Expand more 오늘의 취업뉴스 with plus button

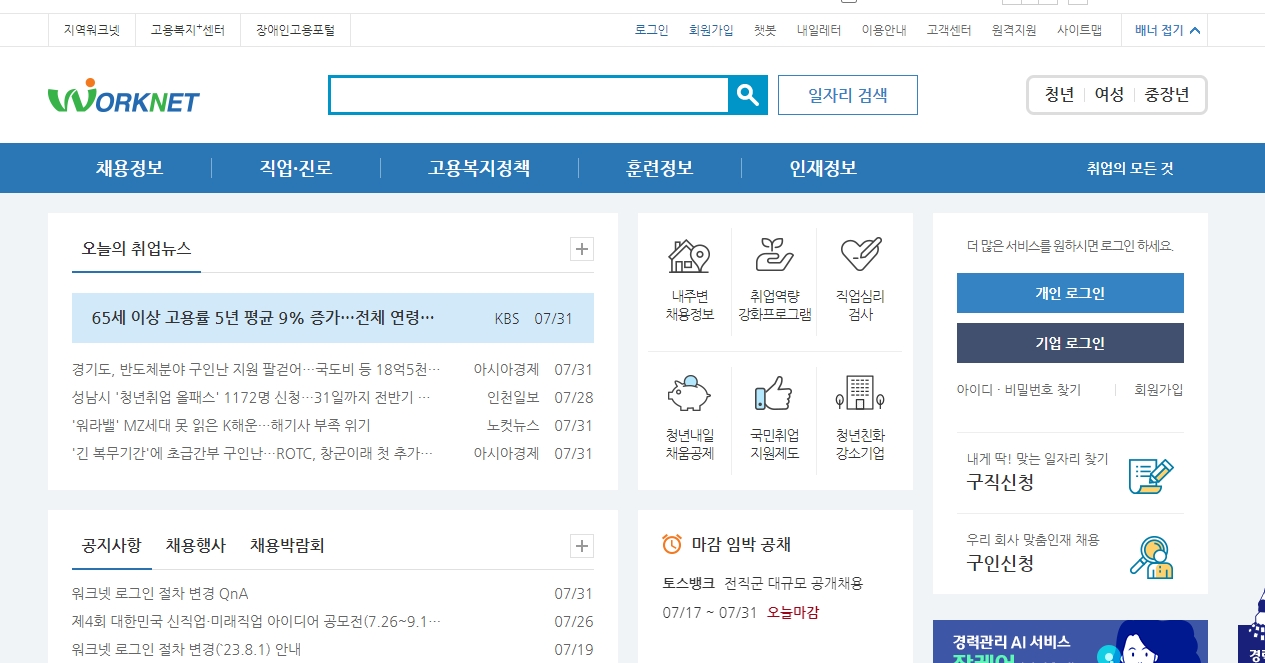pyautogui.click(x=581, y=249)
